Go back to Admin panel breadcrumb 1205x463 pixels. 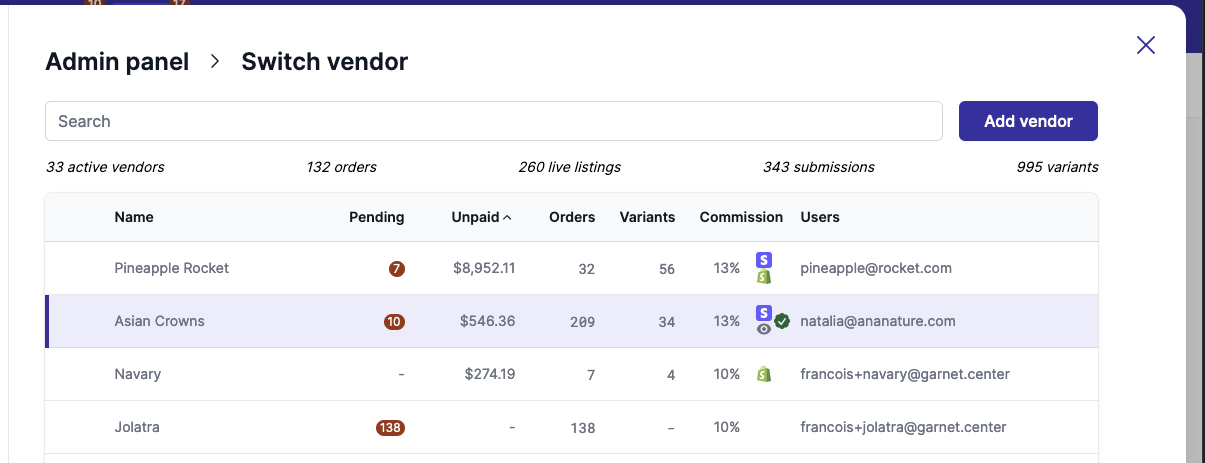117,62
